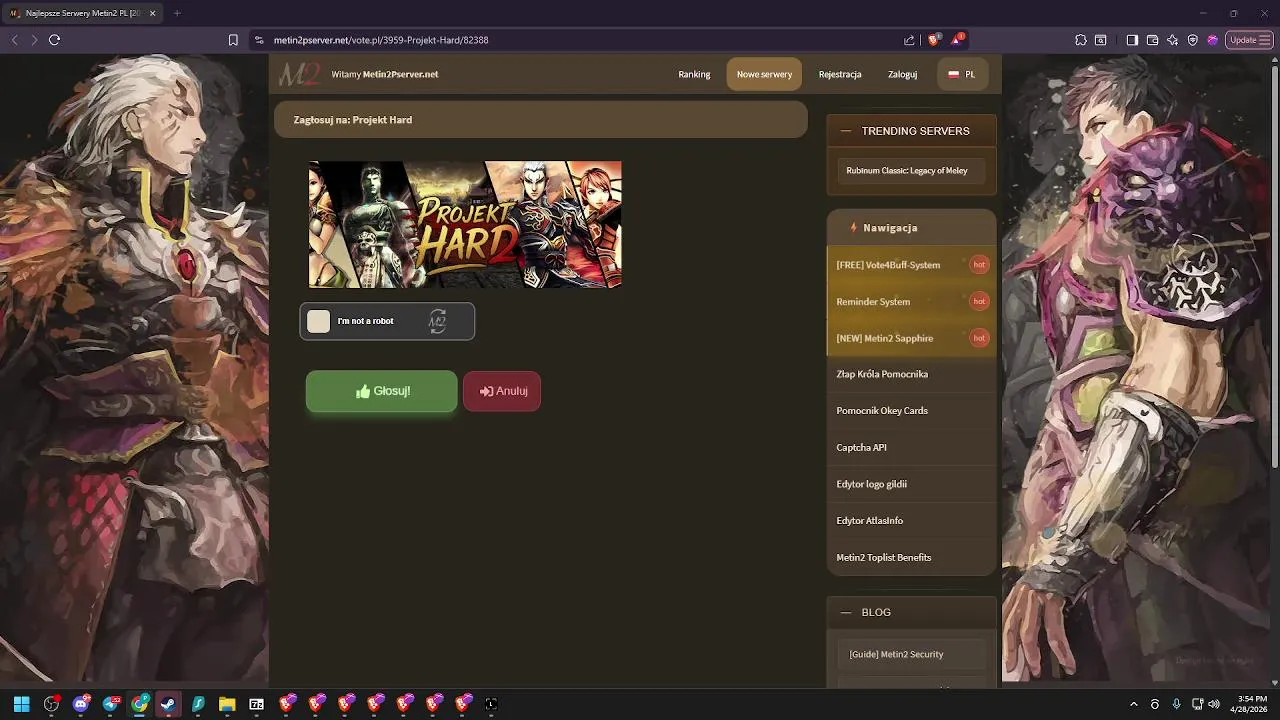
Task: Open Brave Rewards triangle icon
Action: click(958, 40)
